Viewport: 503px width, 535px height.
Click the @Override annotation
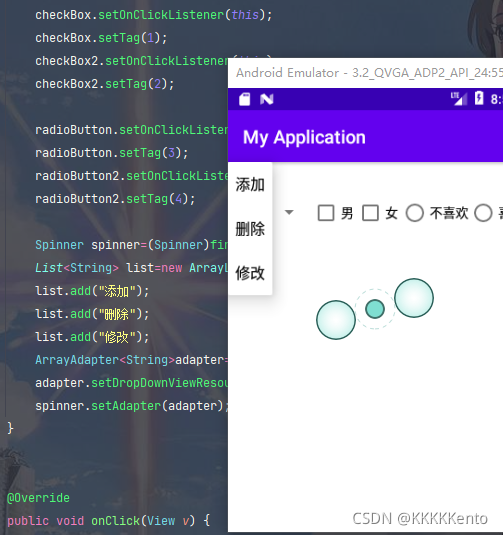pos(38,498)
